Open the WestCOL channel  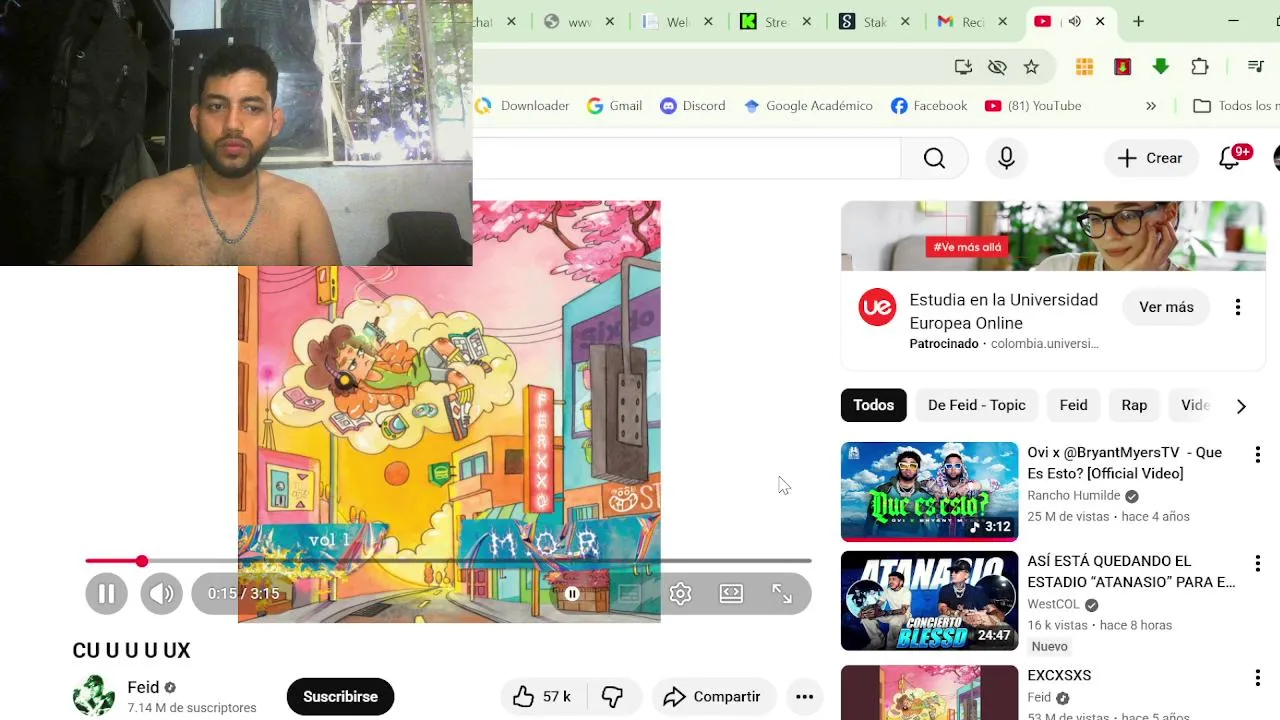[x=1053, y=605]
